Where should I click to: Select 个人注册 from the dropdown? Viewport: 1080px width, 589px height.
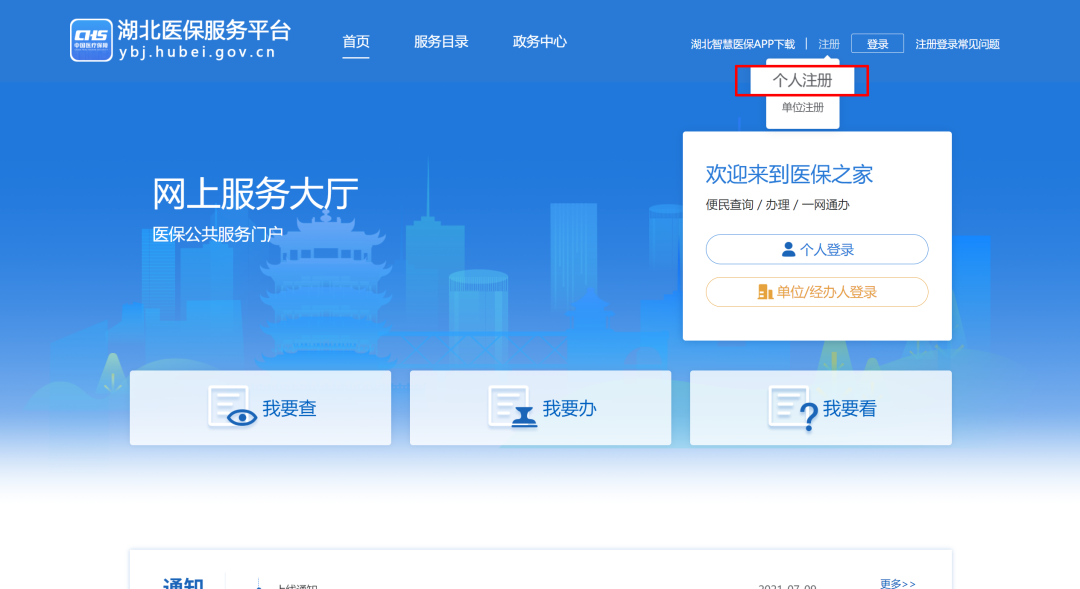click(802, 81)
